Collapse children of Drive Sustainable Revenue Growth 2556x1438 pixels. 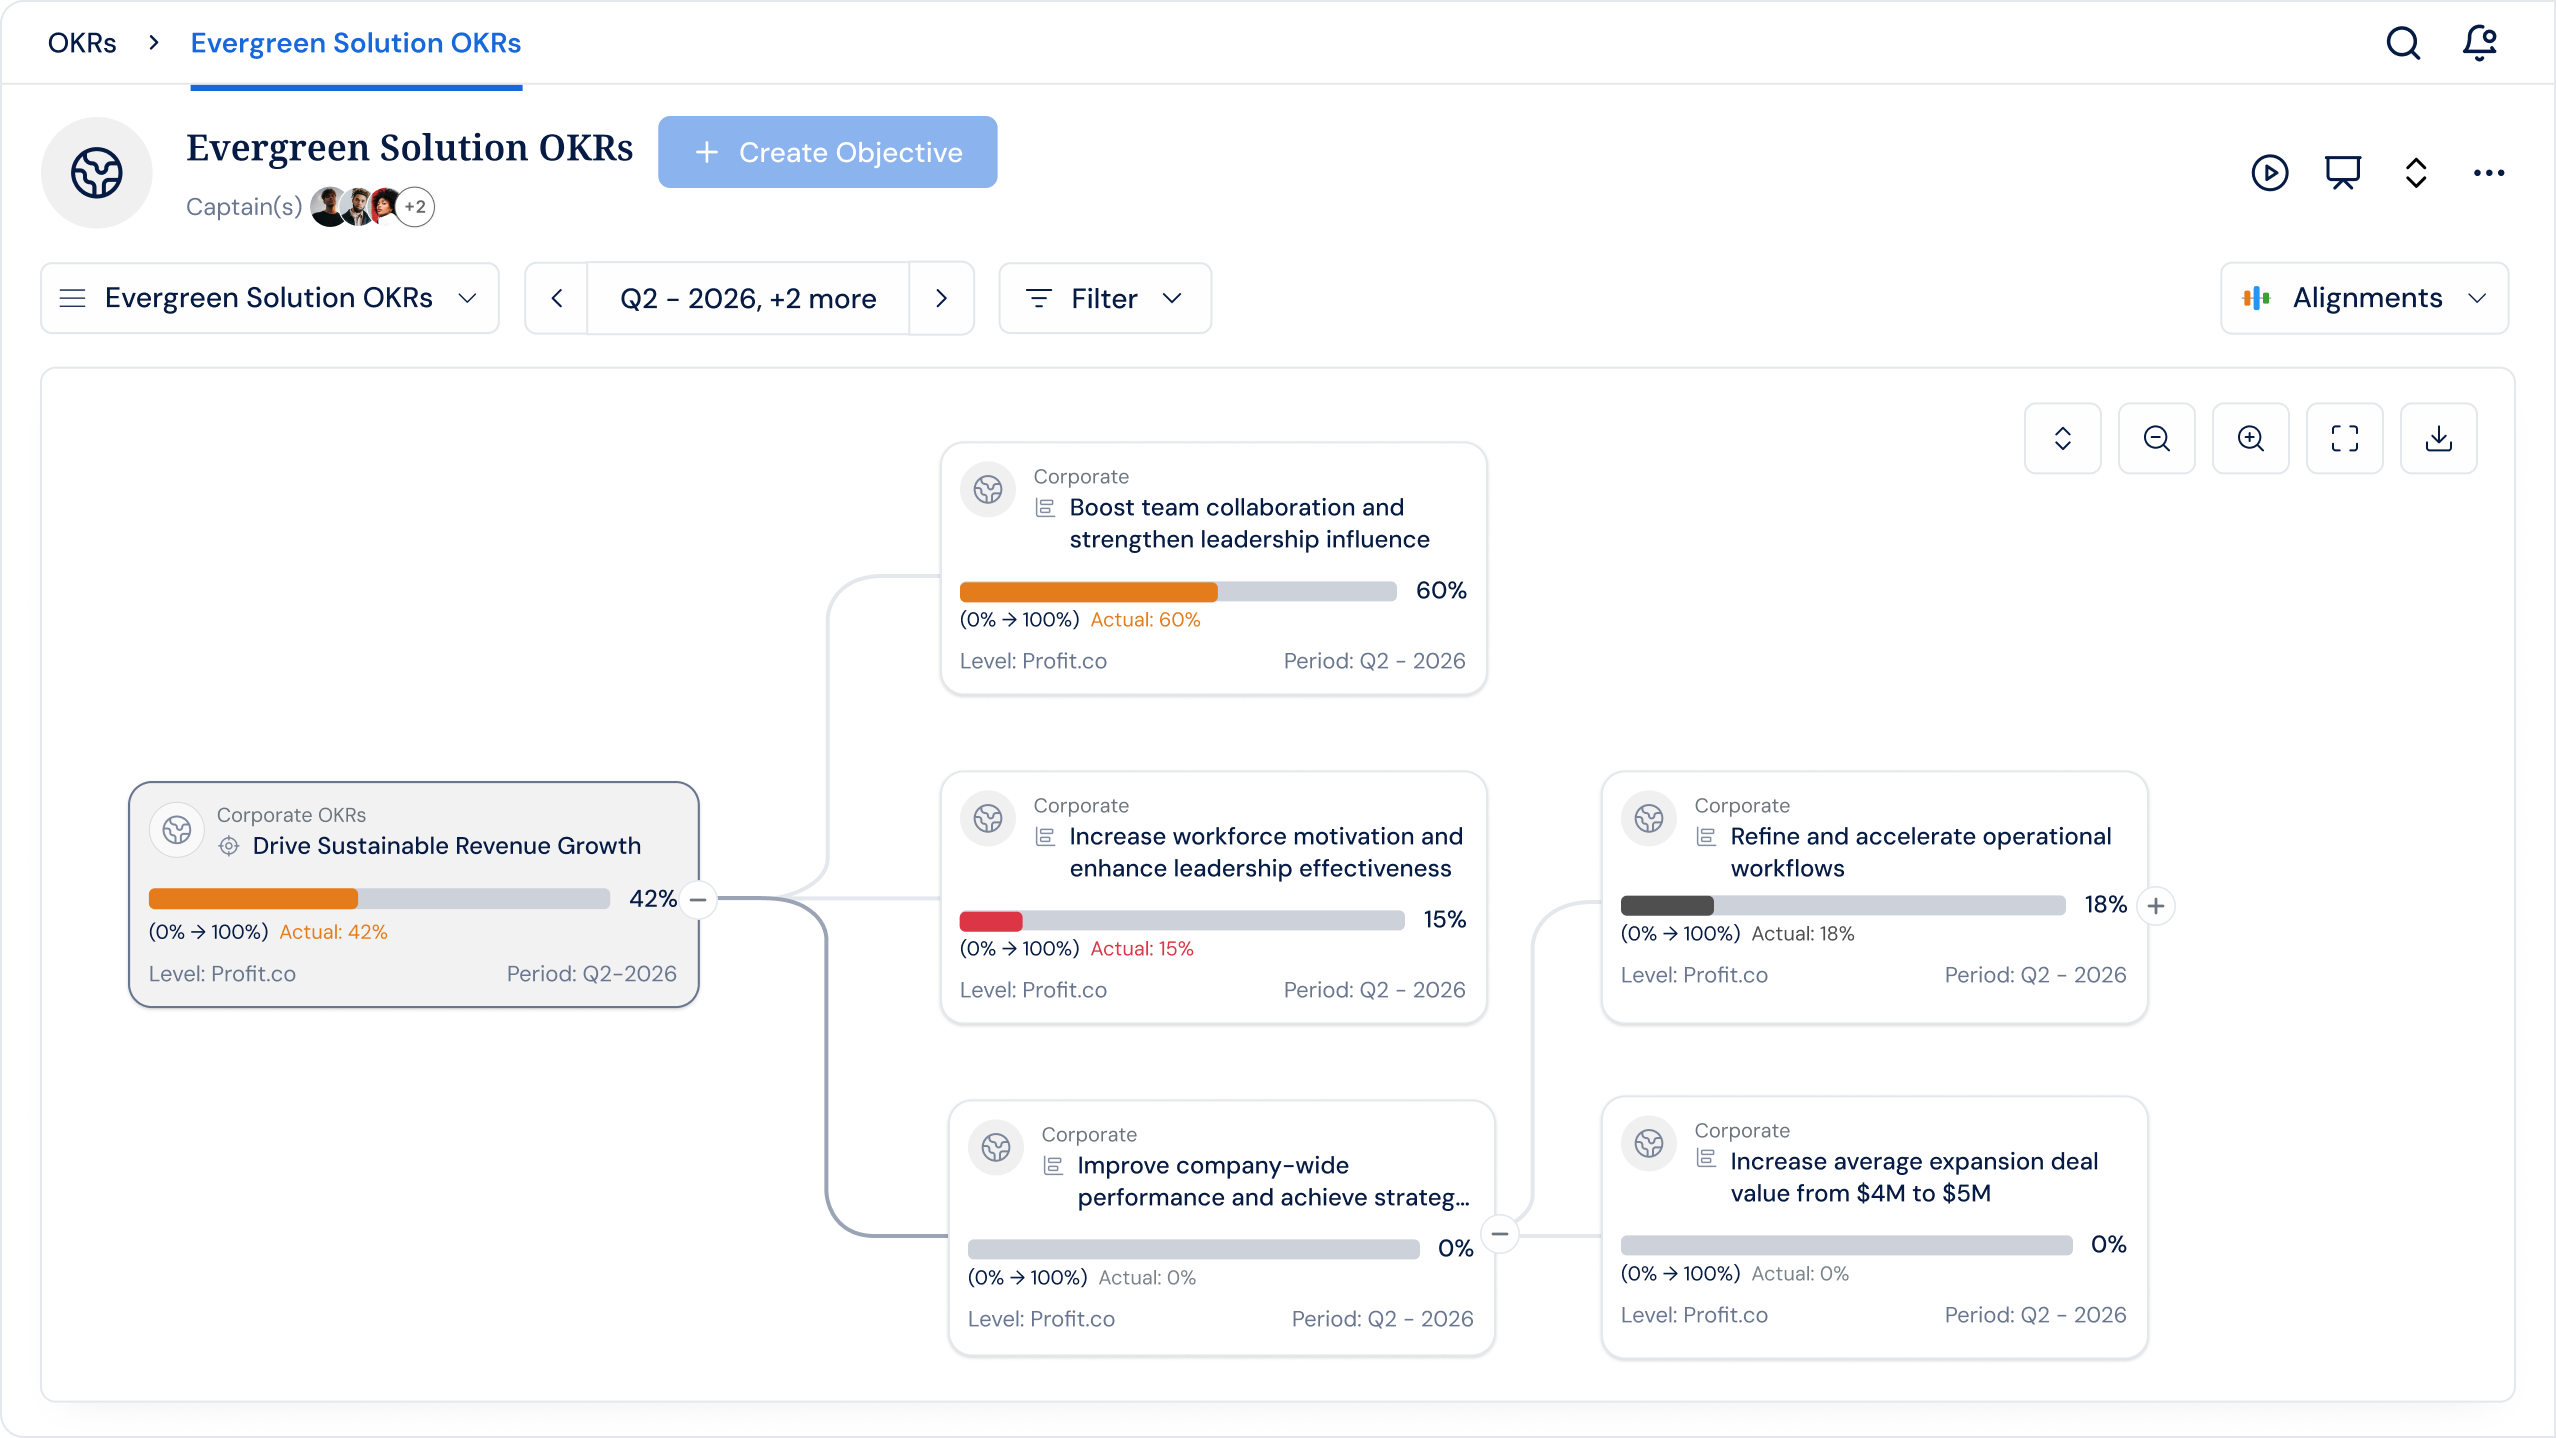(698, 899)
